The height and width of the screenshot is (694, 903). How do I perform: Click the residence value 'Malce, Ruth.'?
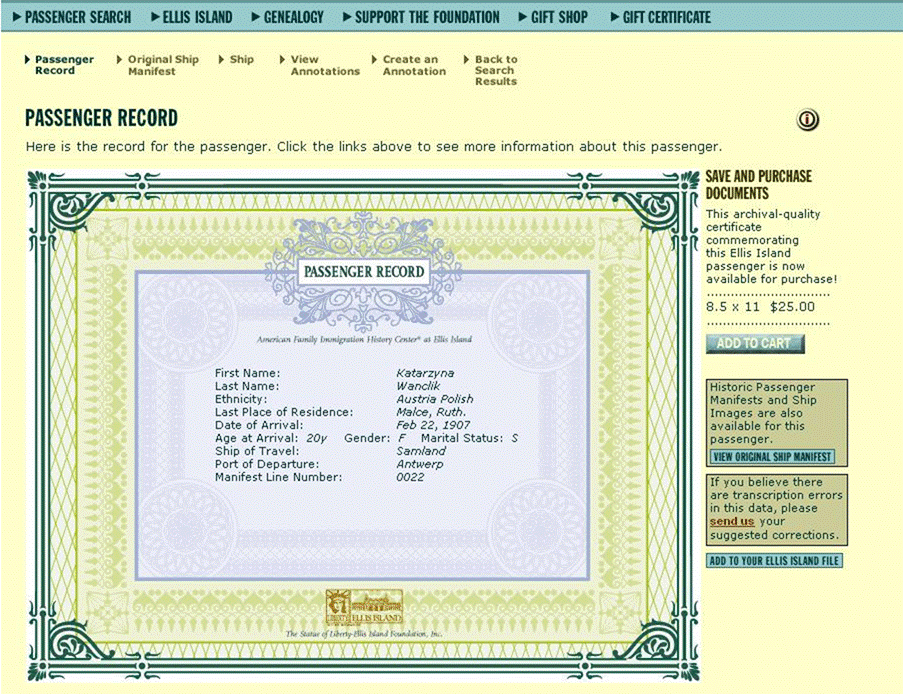click(x=431, y=412)
